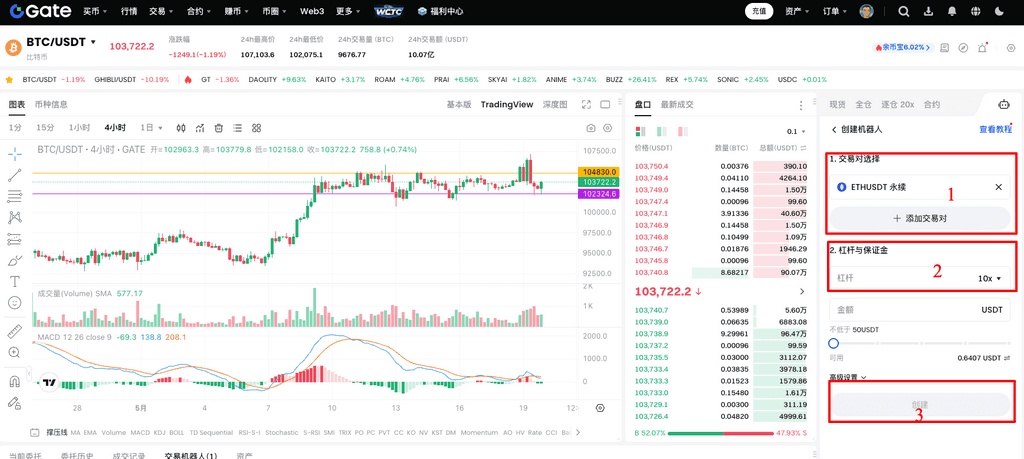Image resolution: width=1024 pixels, height=459 pixels.
Task: Open the candlestick chart style icon
Action: (x=181, y=128)
